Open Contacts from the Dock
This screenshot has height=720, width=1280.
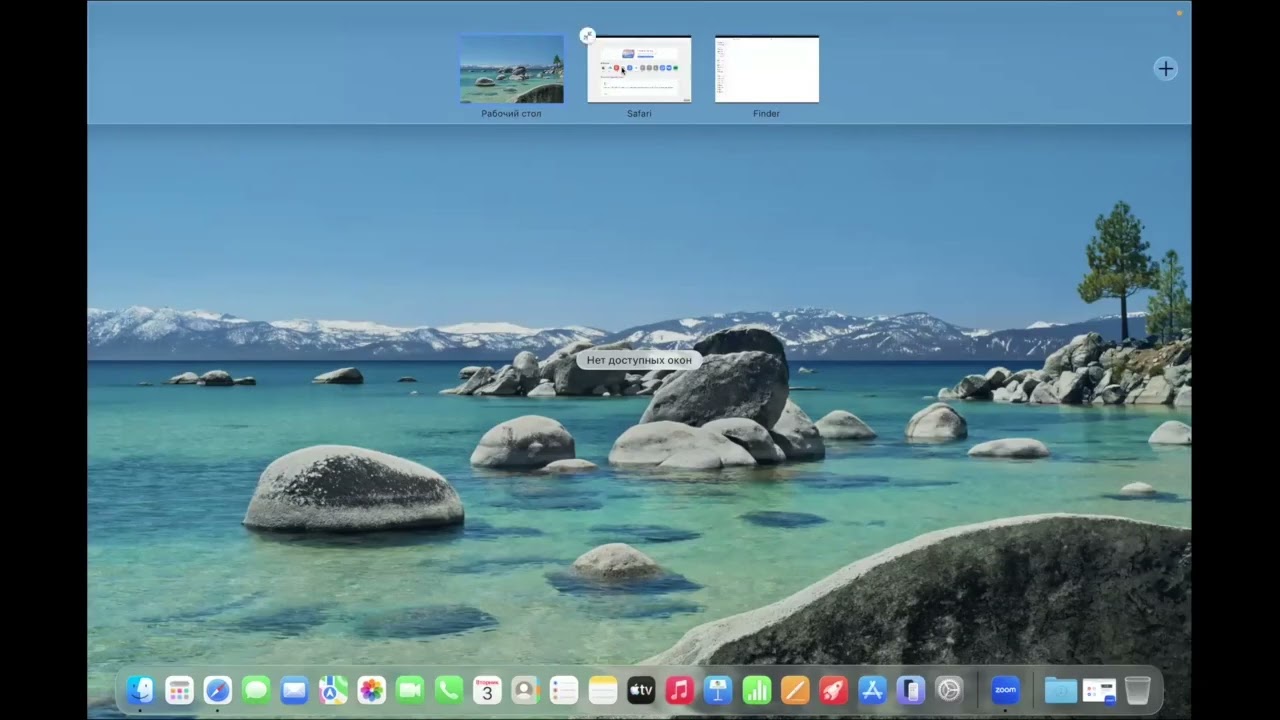pyautogui.click(x=525, y=690)
